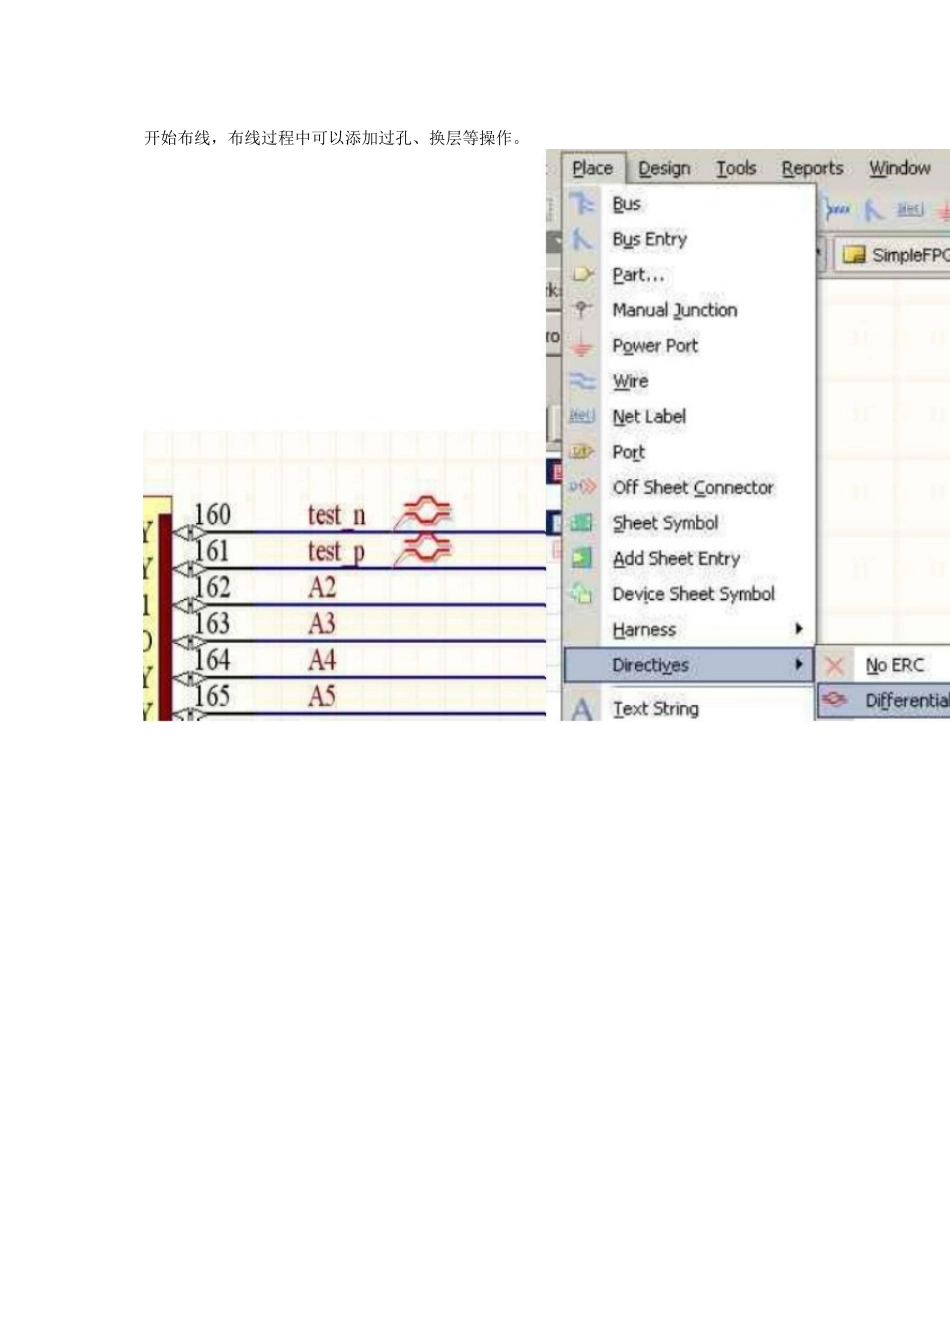Click the test_n net label
This screenshot has height=1344, width=950.
pos(337,515)
